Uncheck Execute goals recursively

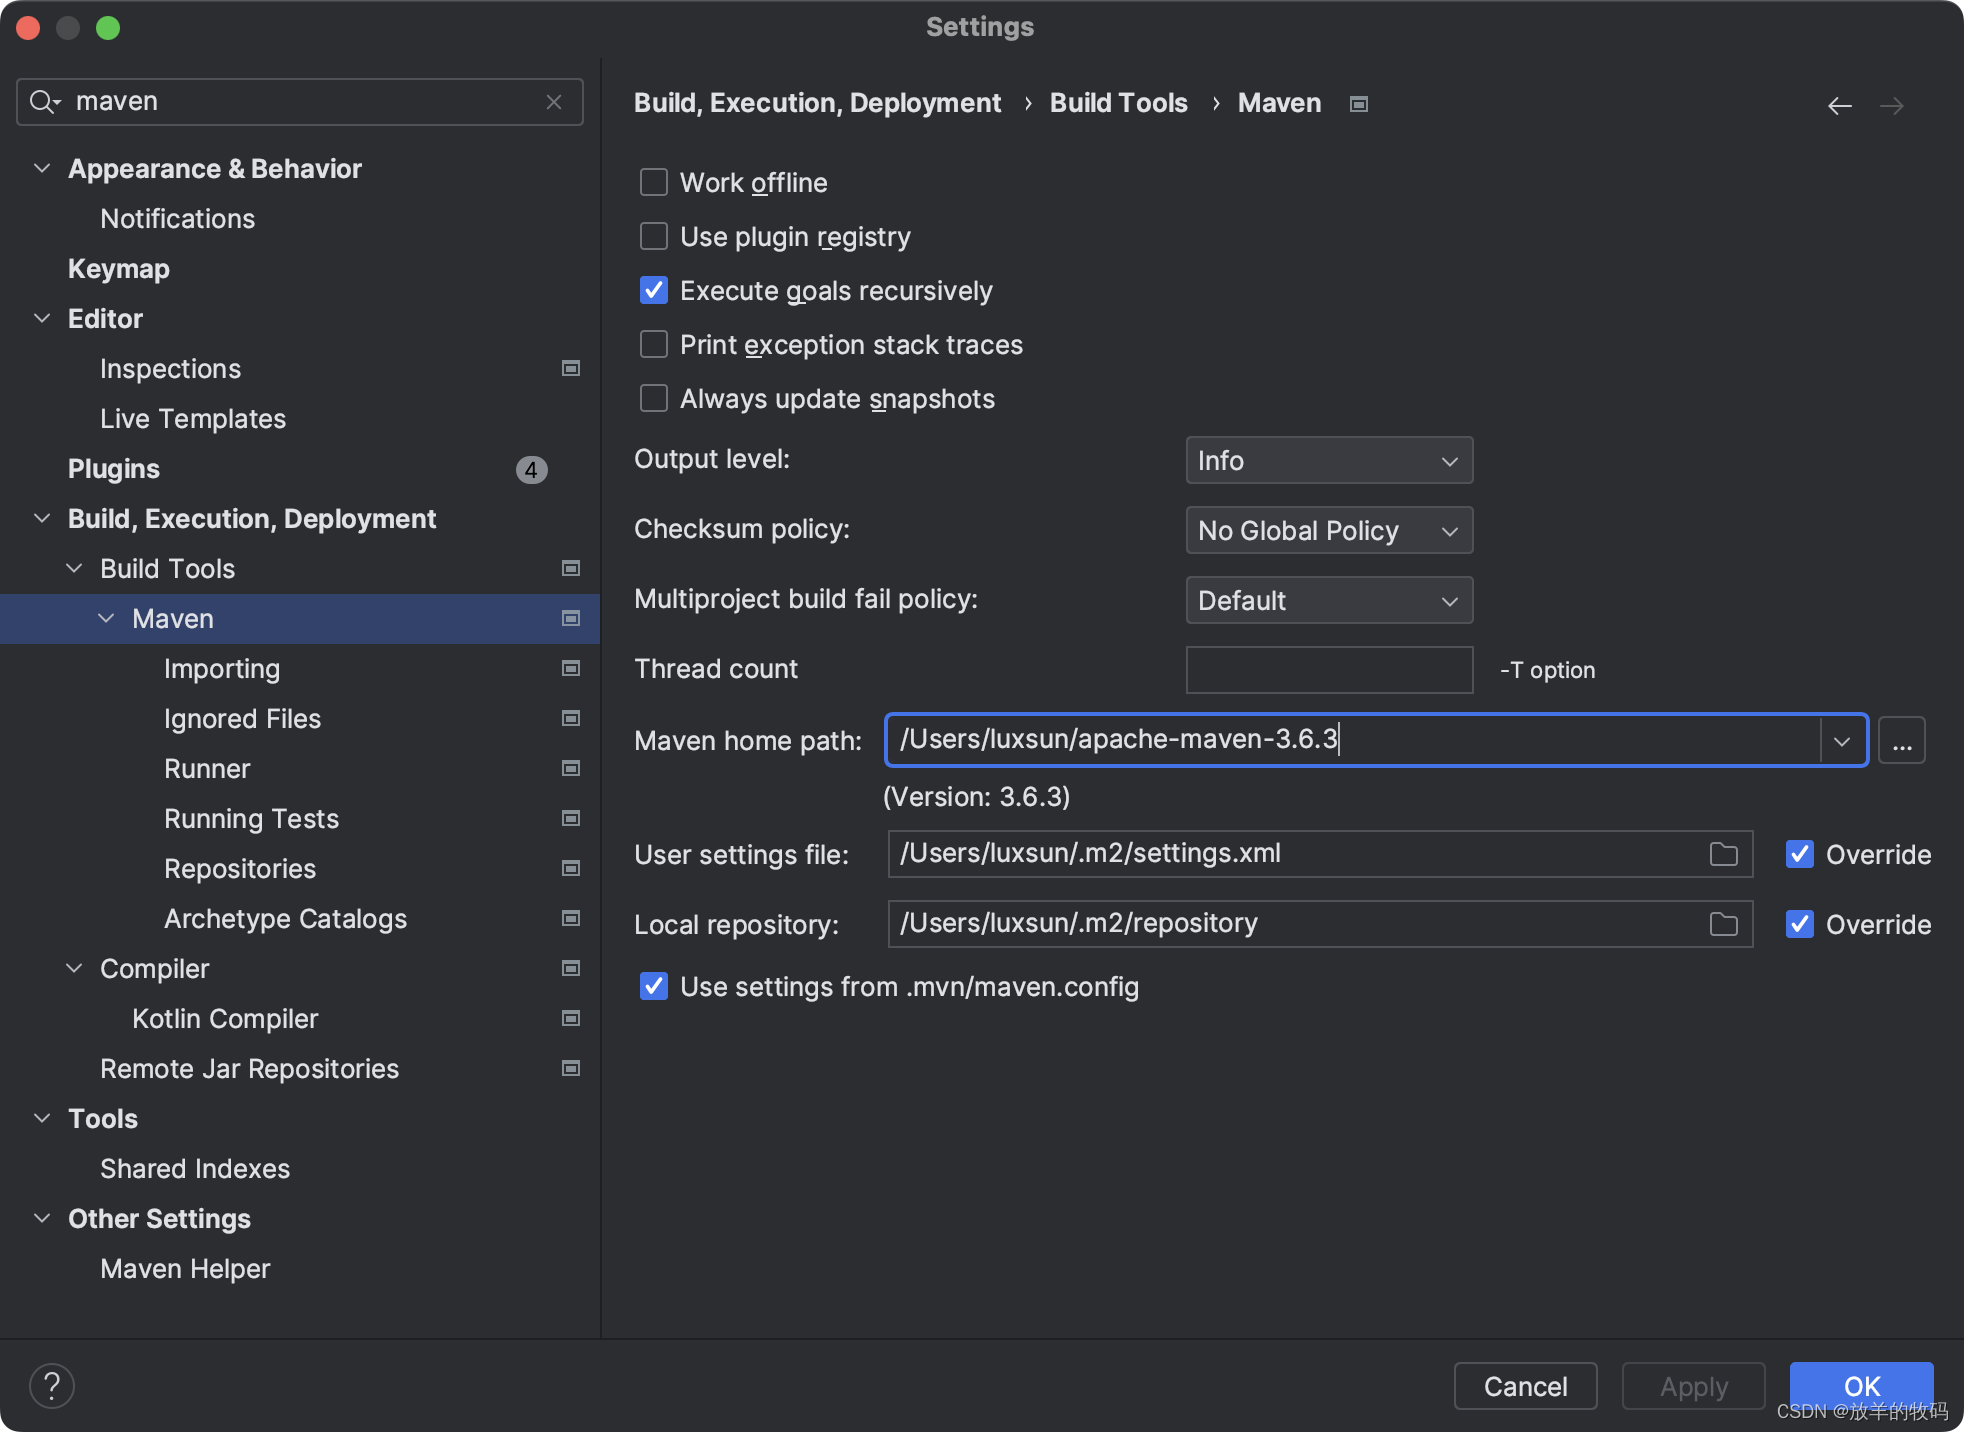click(x=654, y=290)
